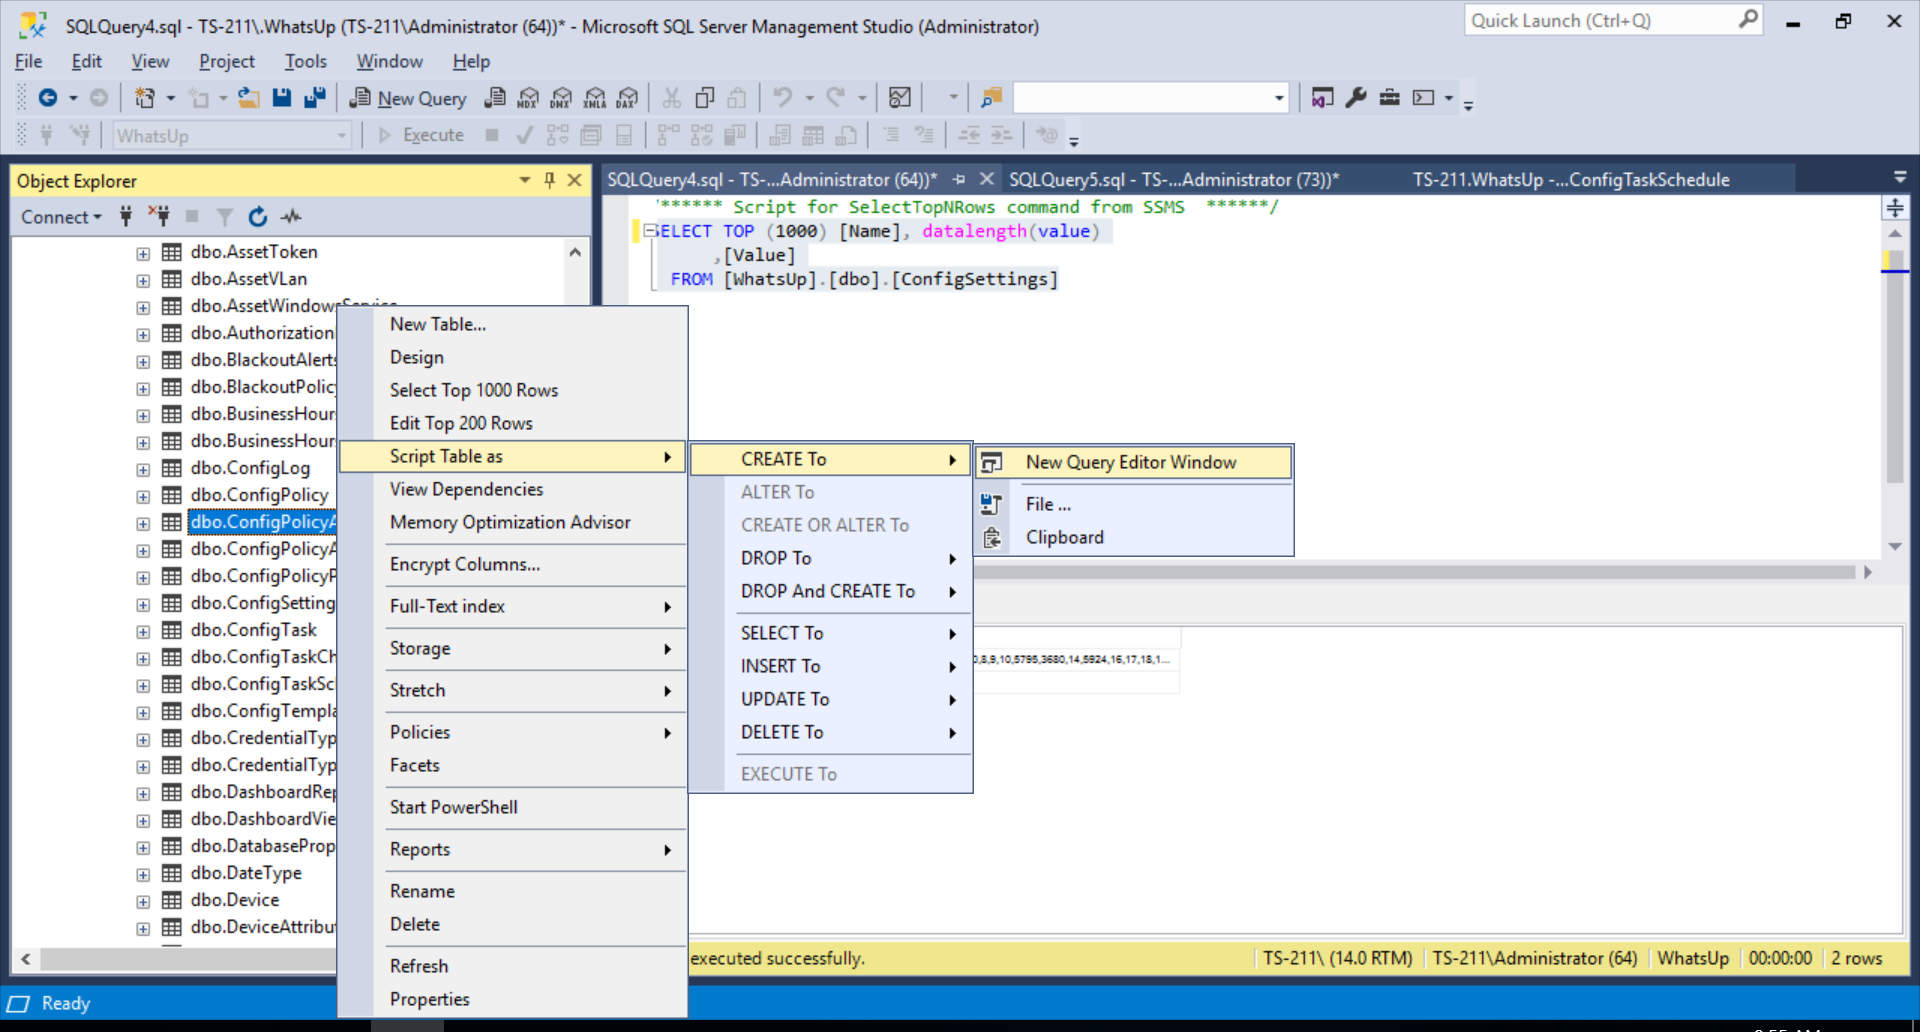1920x1032 pixels.
Task: Open a new MDX query window
Action: [x=527, y=97]
